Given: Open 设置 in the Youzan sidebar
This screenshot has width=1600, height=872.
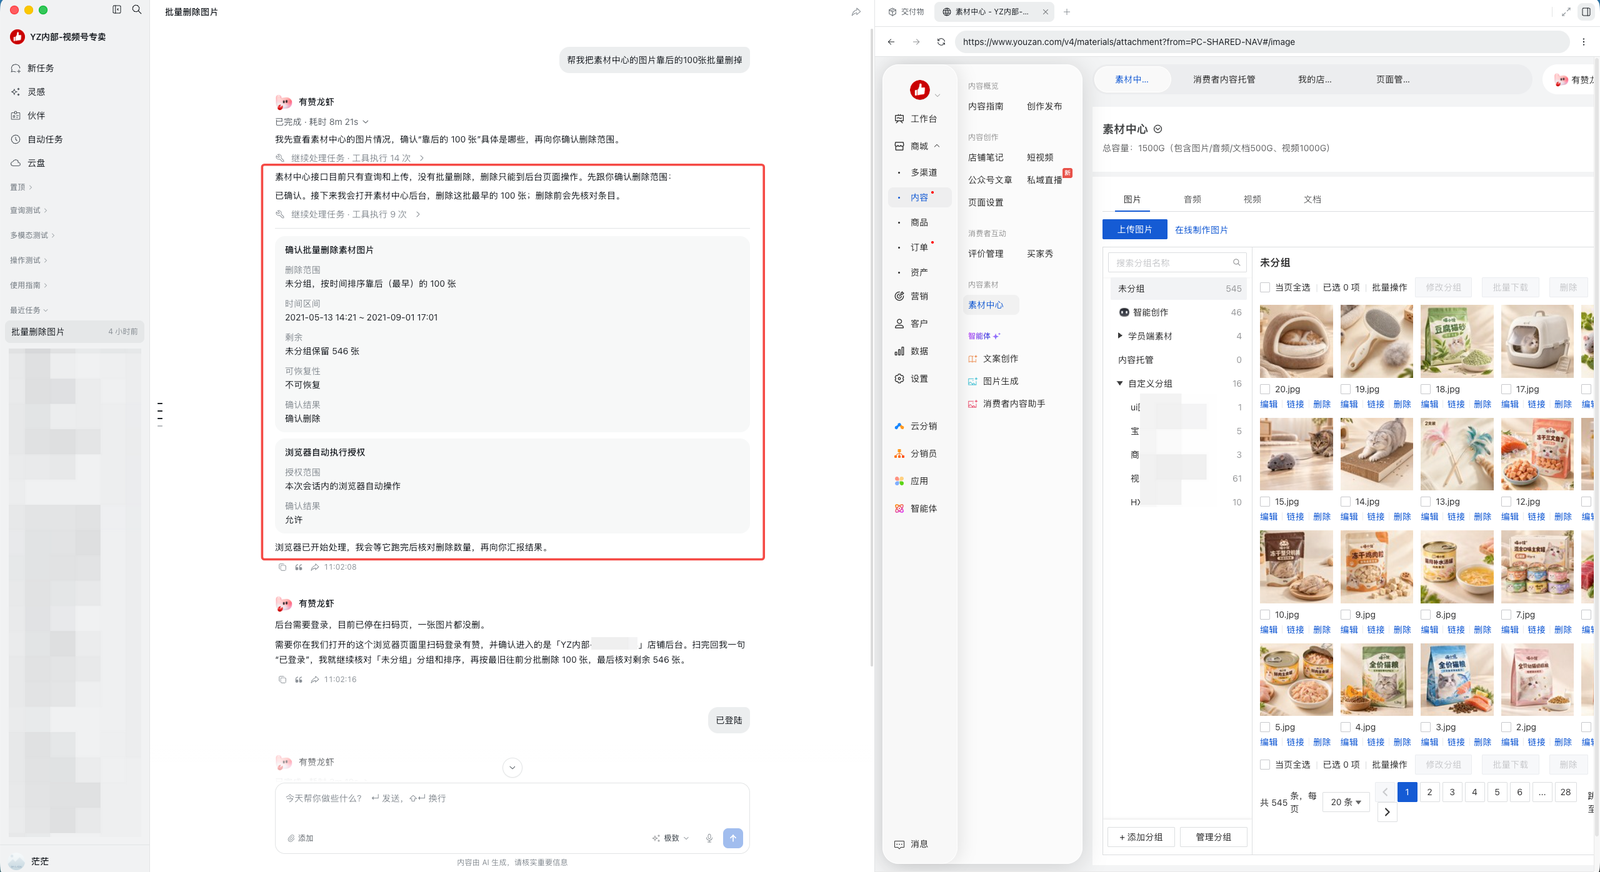Looking at the screenshot, I should 912,379.
